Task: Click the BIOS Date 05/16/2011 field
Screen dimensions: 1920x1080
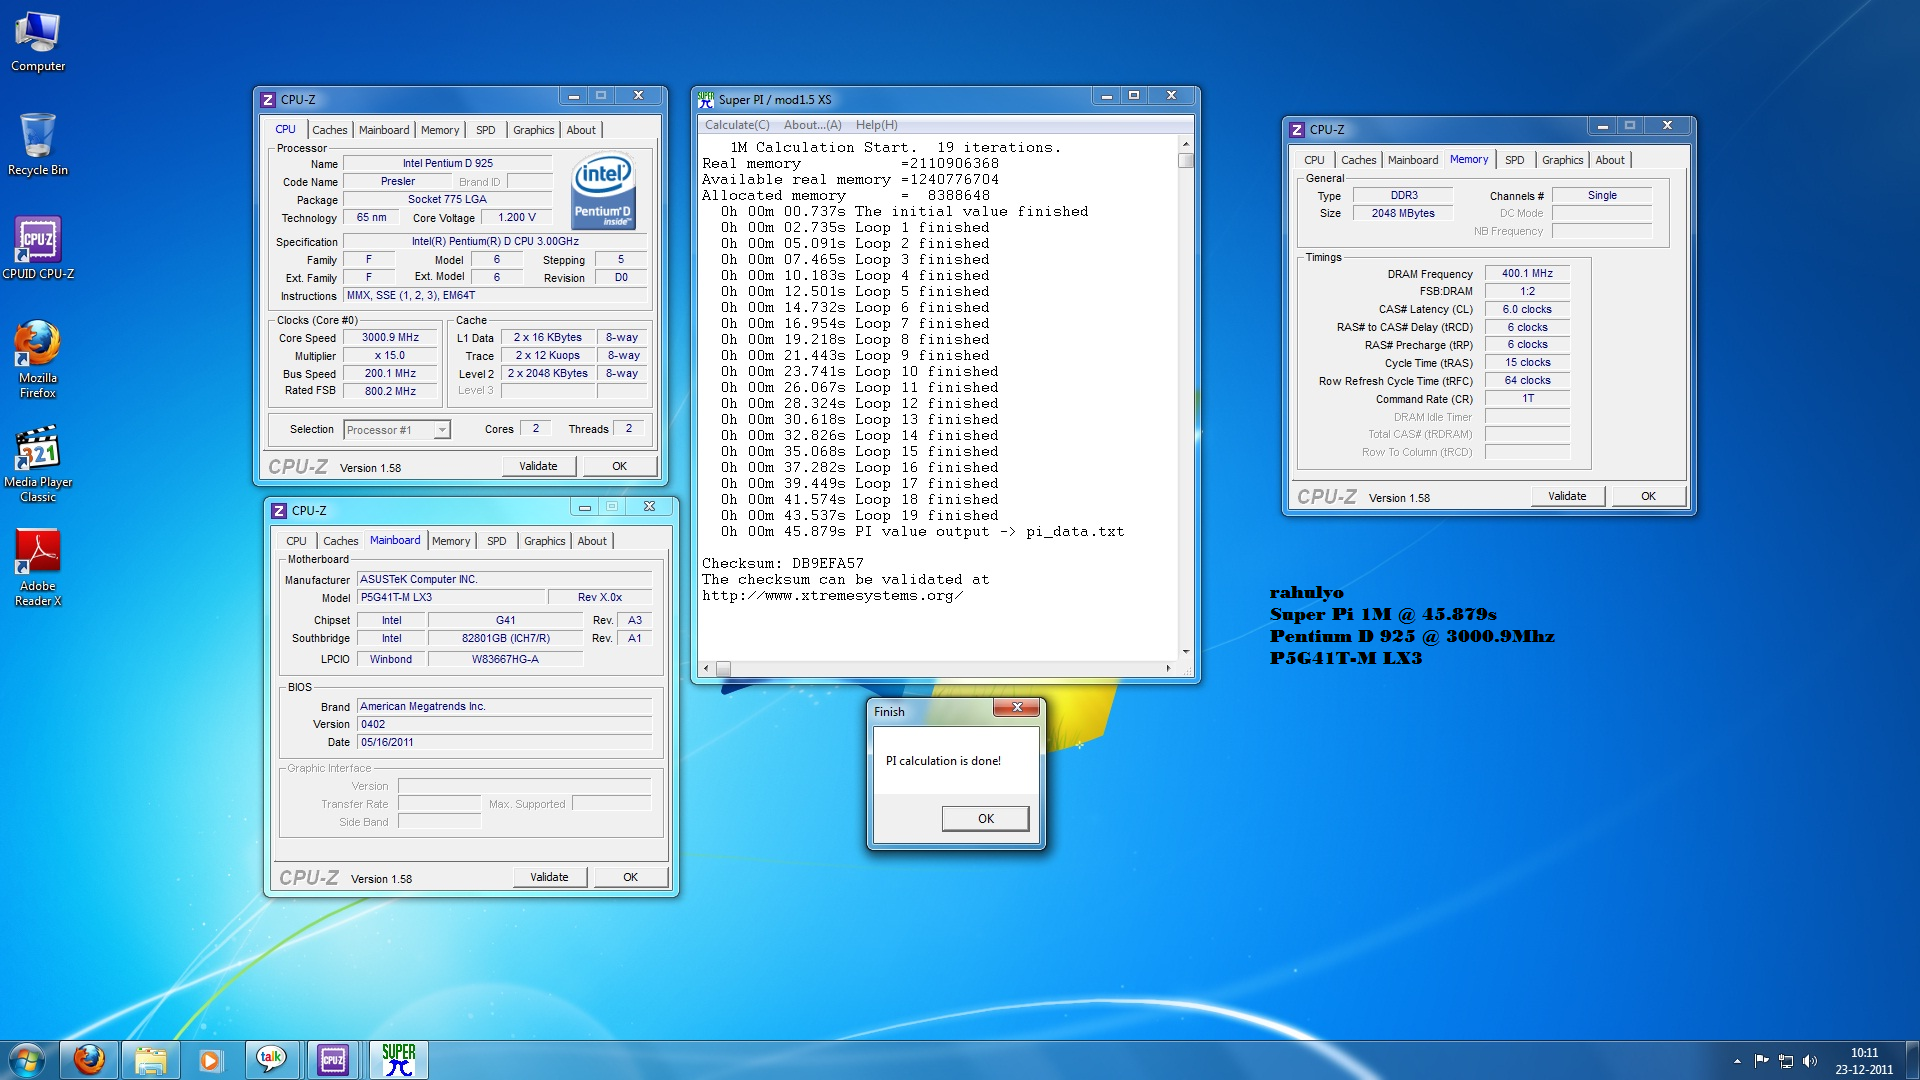Action: click(x=505, y=743)
